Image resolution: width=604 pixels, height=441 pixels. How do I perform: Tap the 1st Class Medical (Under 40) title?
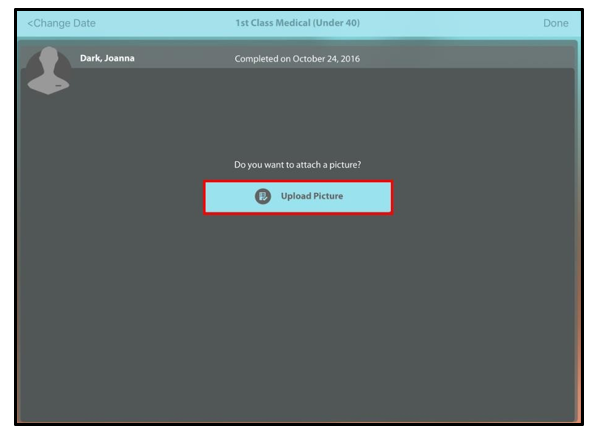(x=297, y=23)
